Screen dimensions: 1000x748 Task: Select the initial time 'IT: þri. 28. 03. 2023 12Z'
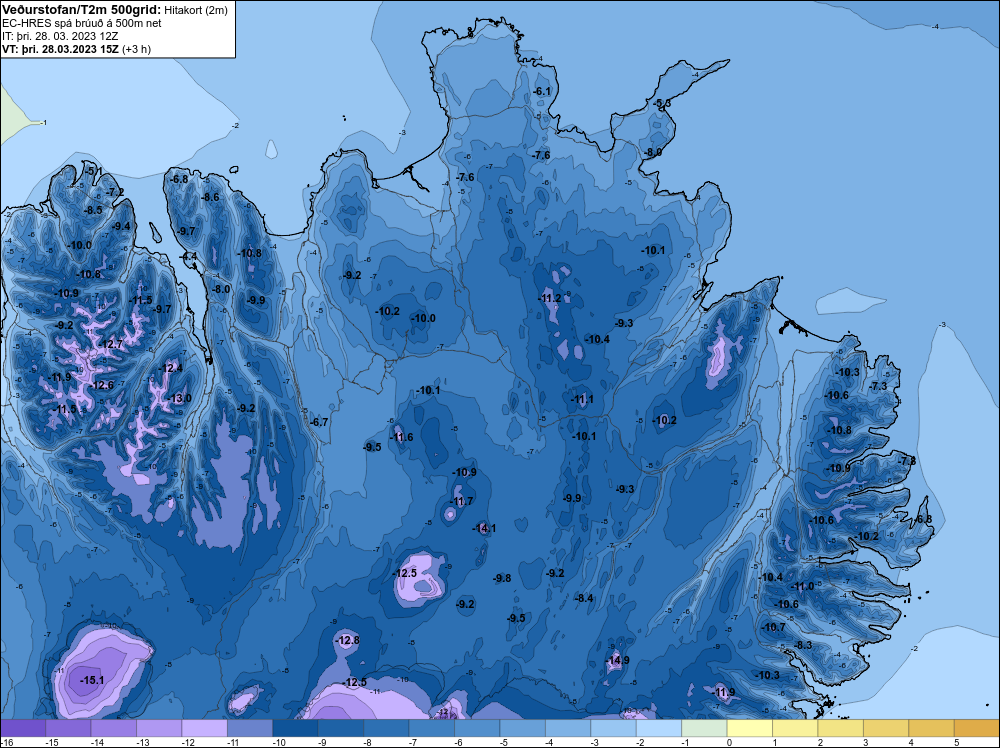60,36
